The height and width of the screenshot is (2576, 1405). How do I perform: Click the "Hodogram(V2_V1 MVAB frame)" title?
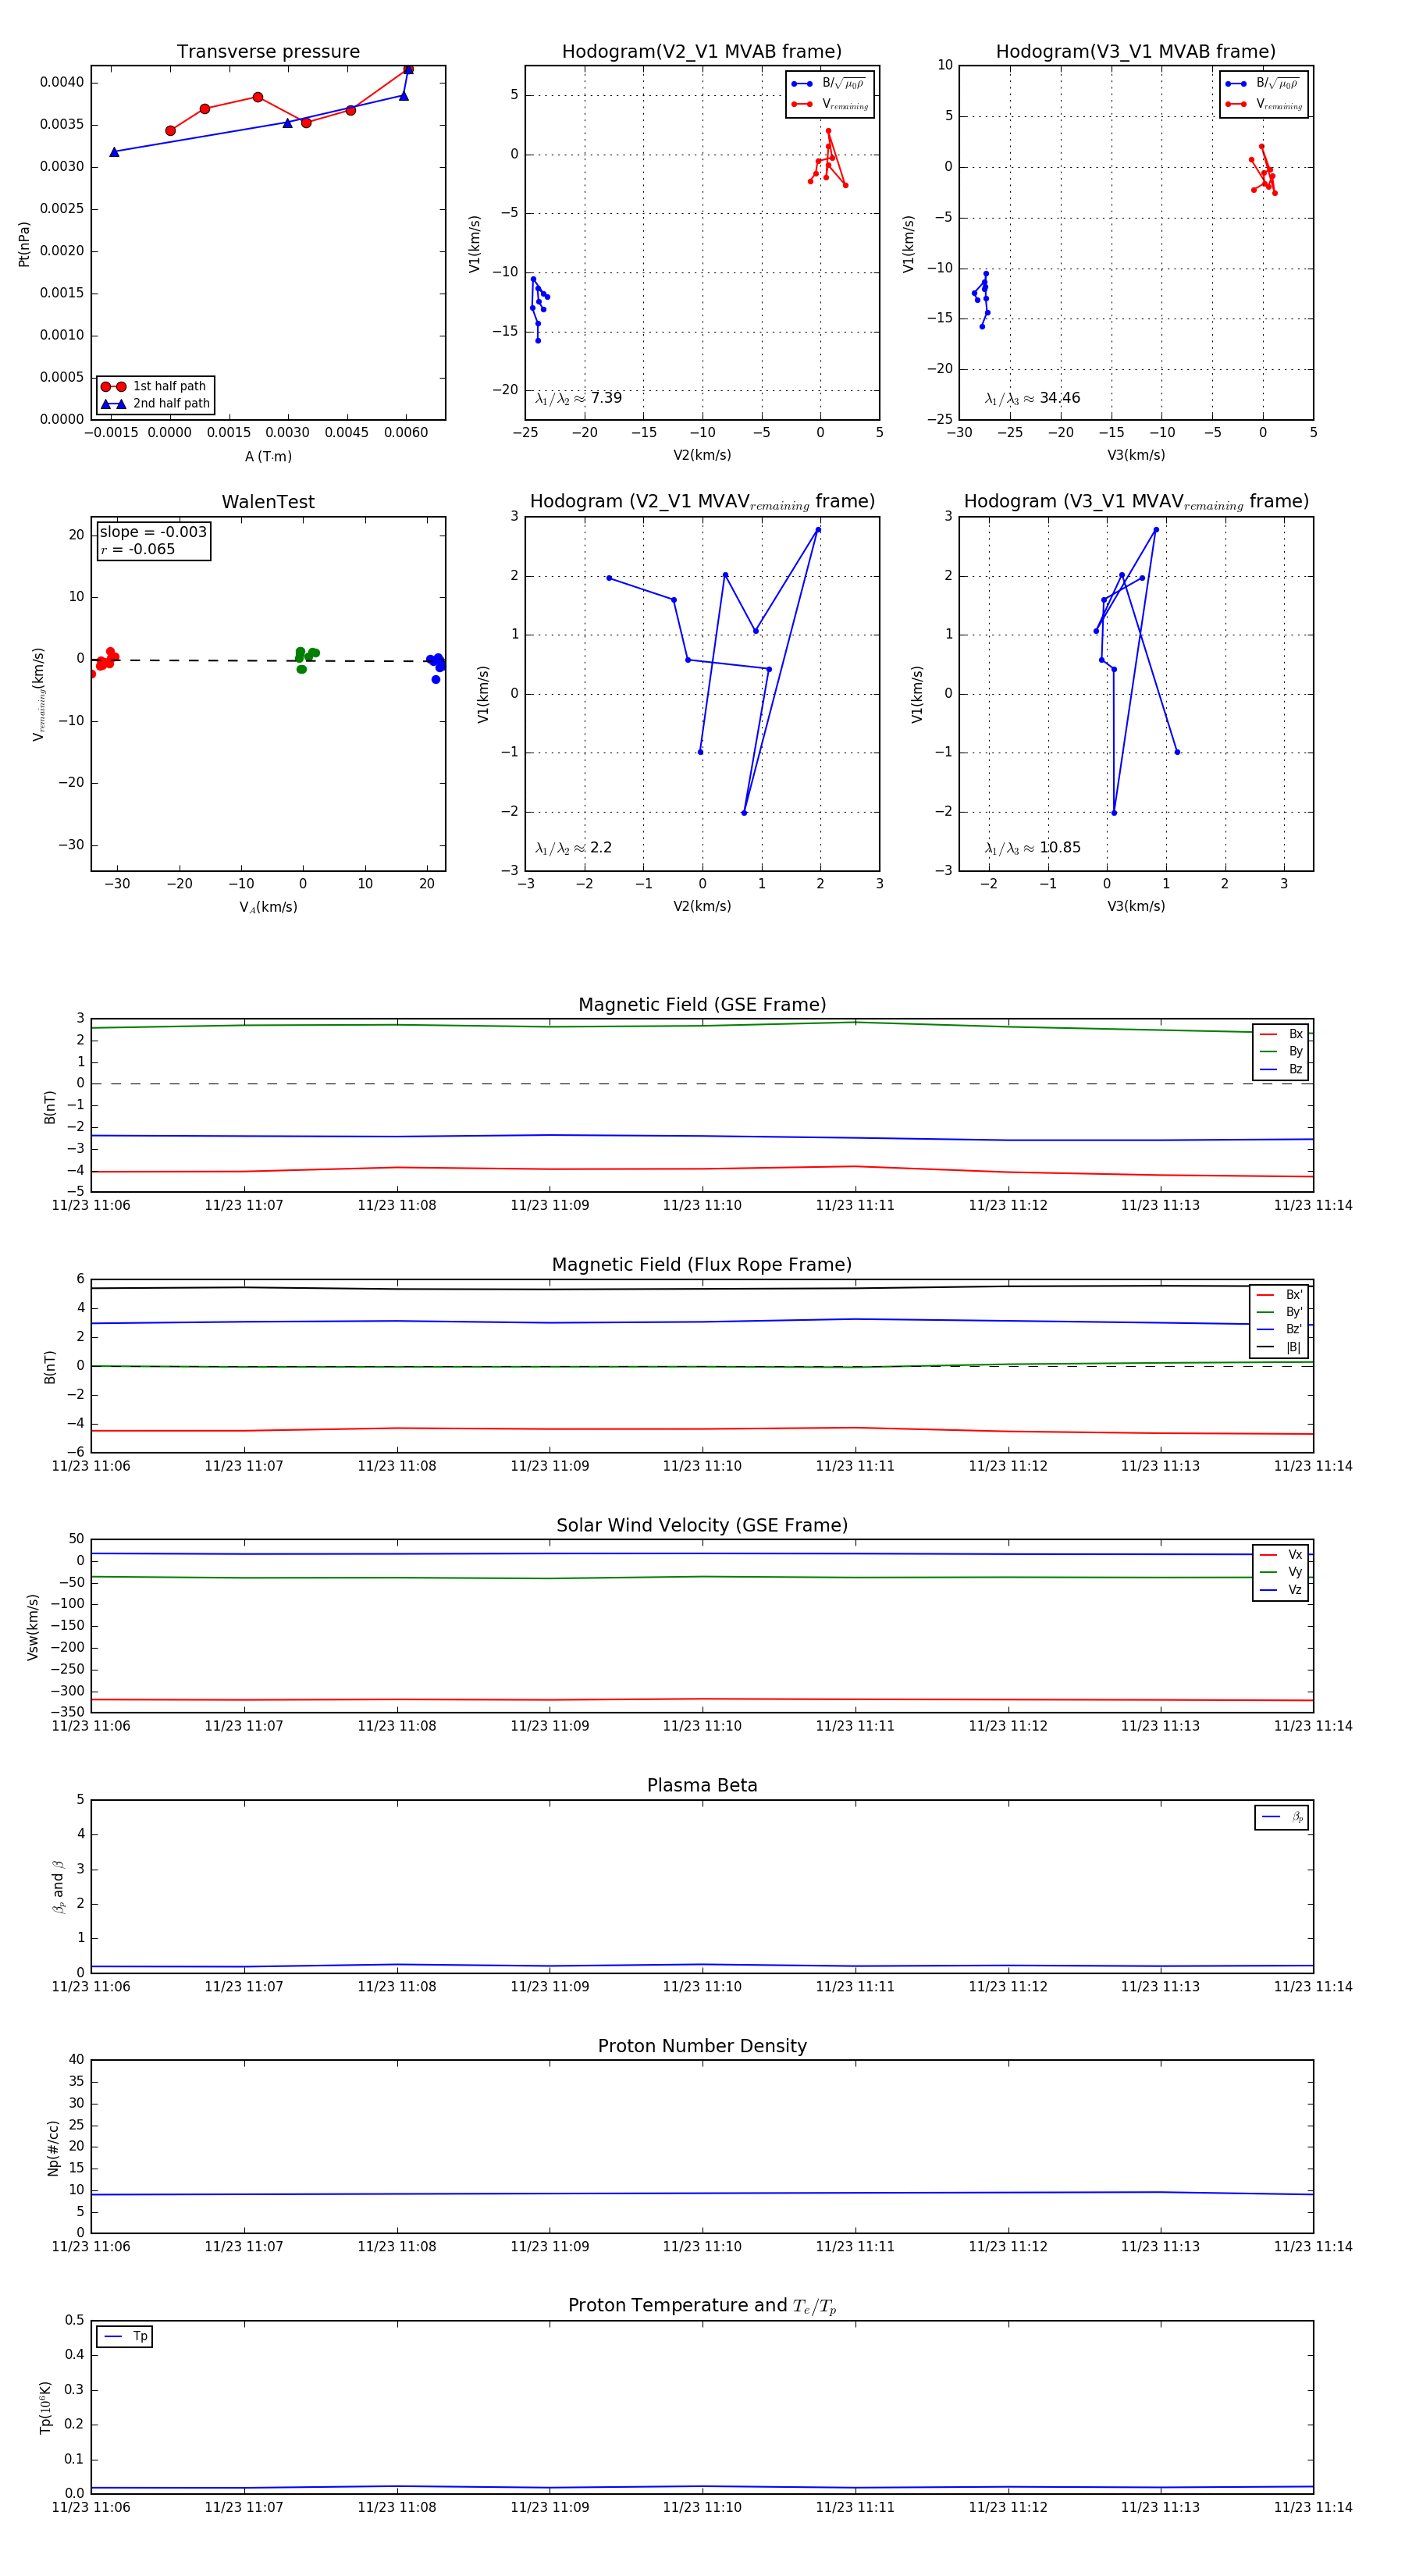click(x=702, y=52)
